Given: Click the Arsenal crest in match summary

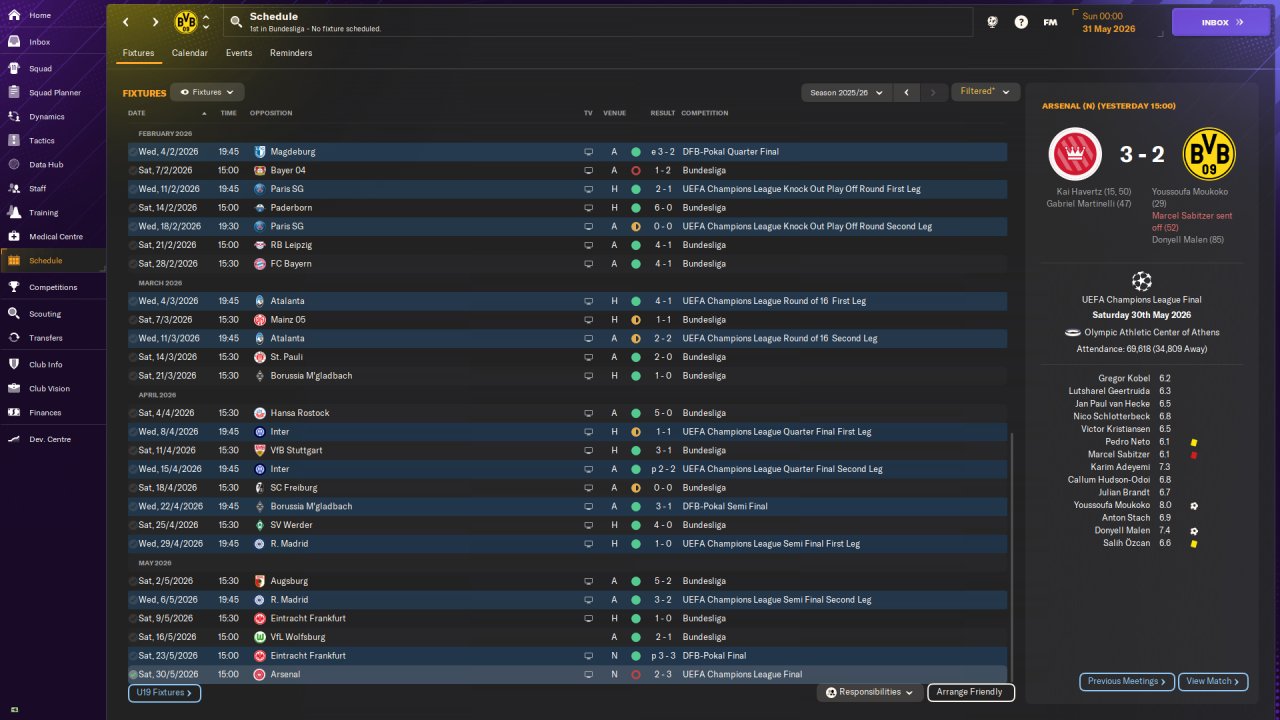Looking at the screenshot, I should point(1075,154).
